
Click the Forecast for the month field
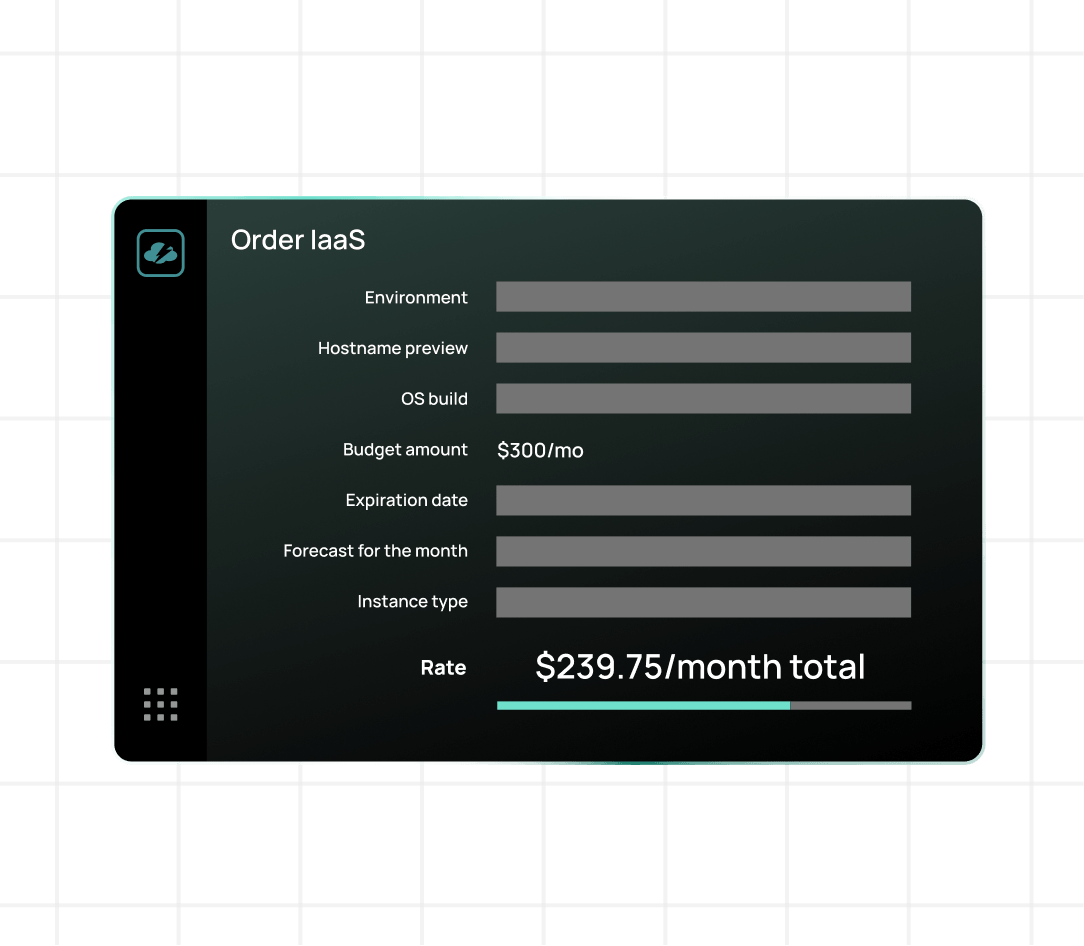coord(703,551)
